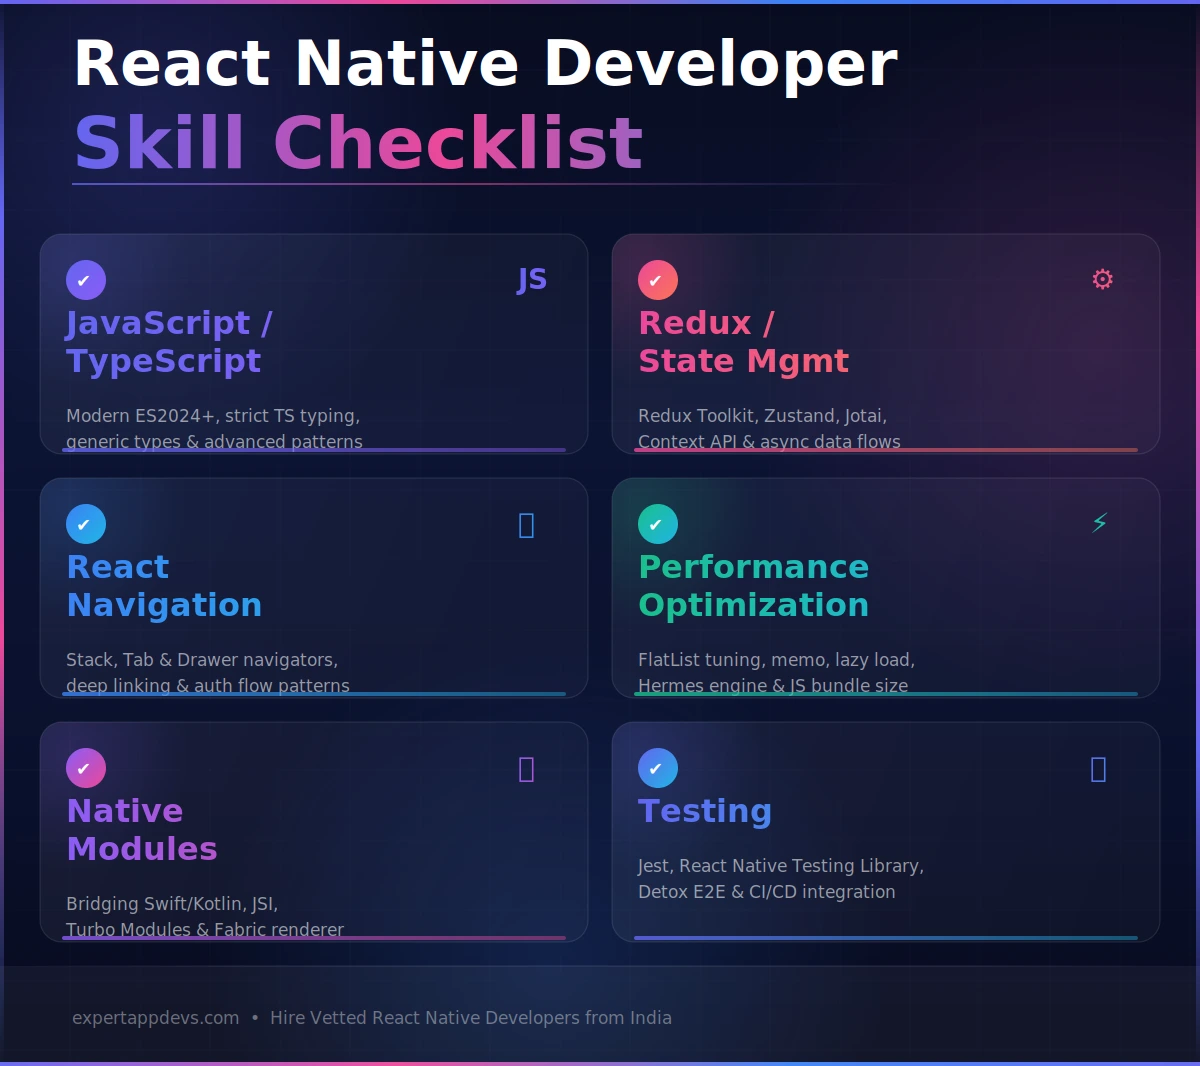Click the icon in the React Navigation card corner
Viewport: 1200px width, 1066px height.
coord(527,525)
